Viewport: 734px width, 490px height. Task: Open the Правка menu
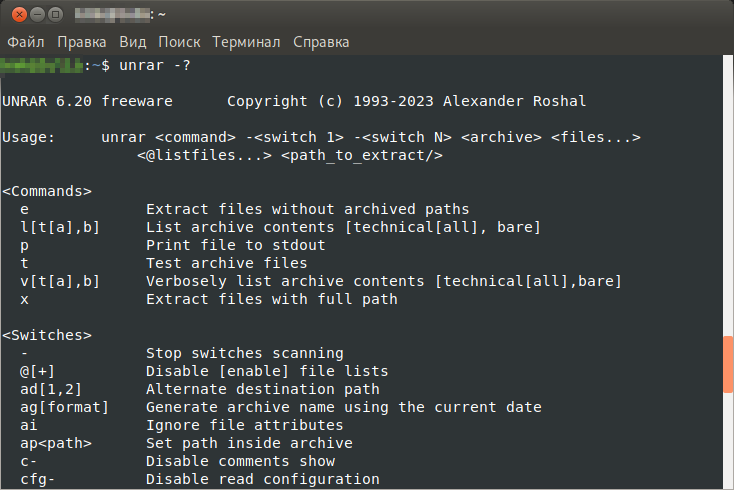click(x=81, y=42)
